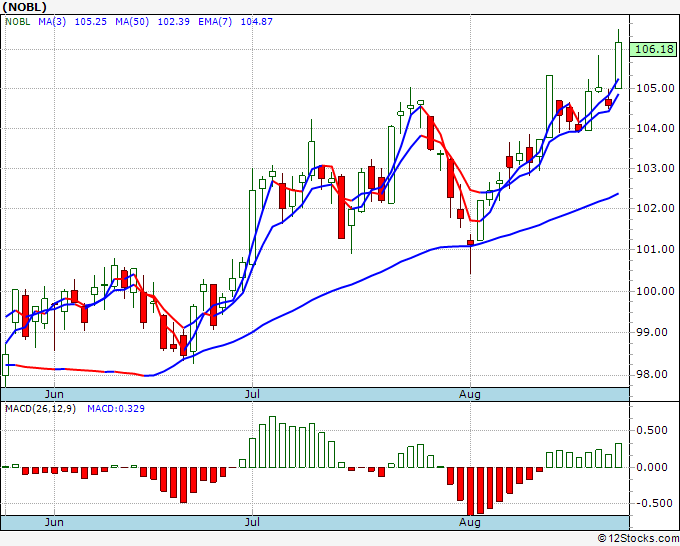The width and height of the screenshot is (680, 546).
Task: Click Jun on the price chart time axis
Action: click(54, 394)
